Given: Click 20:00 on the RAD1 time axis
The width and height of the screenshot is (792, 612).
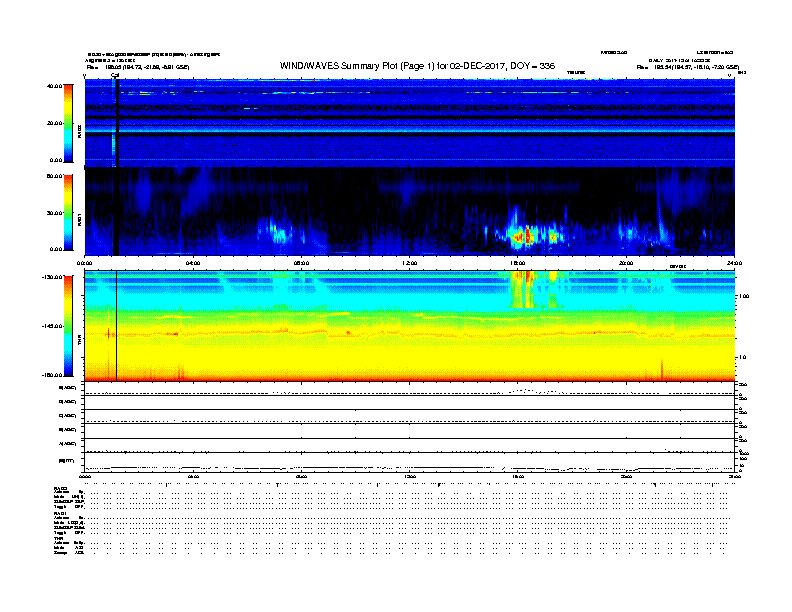Looking at the screenshot, I should pyautogui.click(x=626, y=263).
